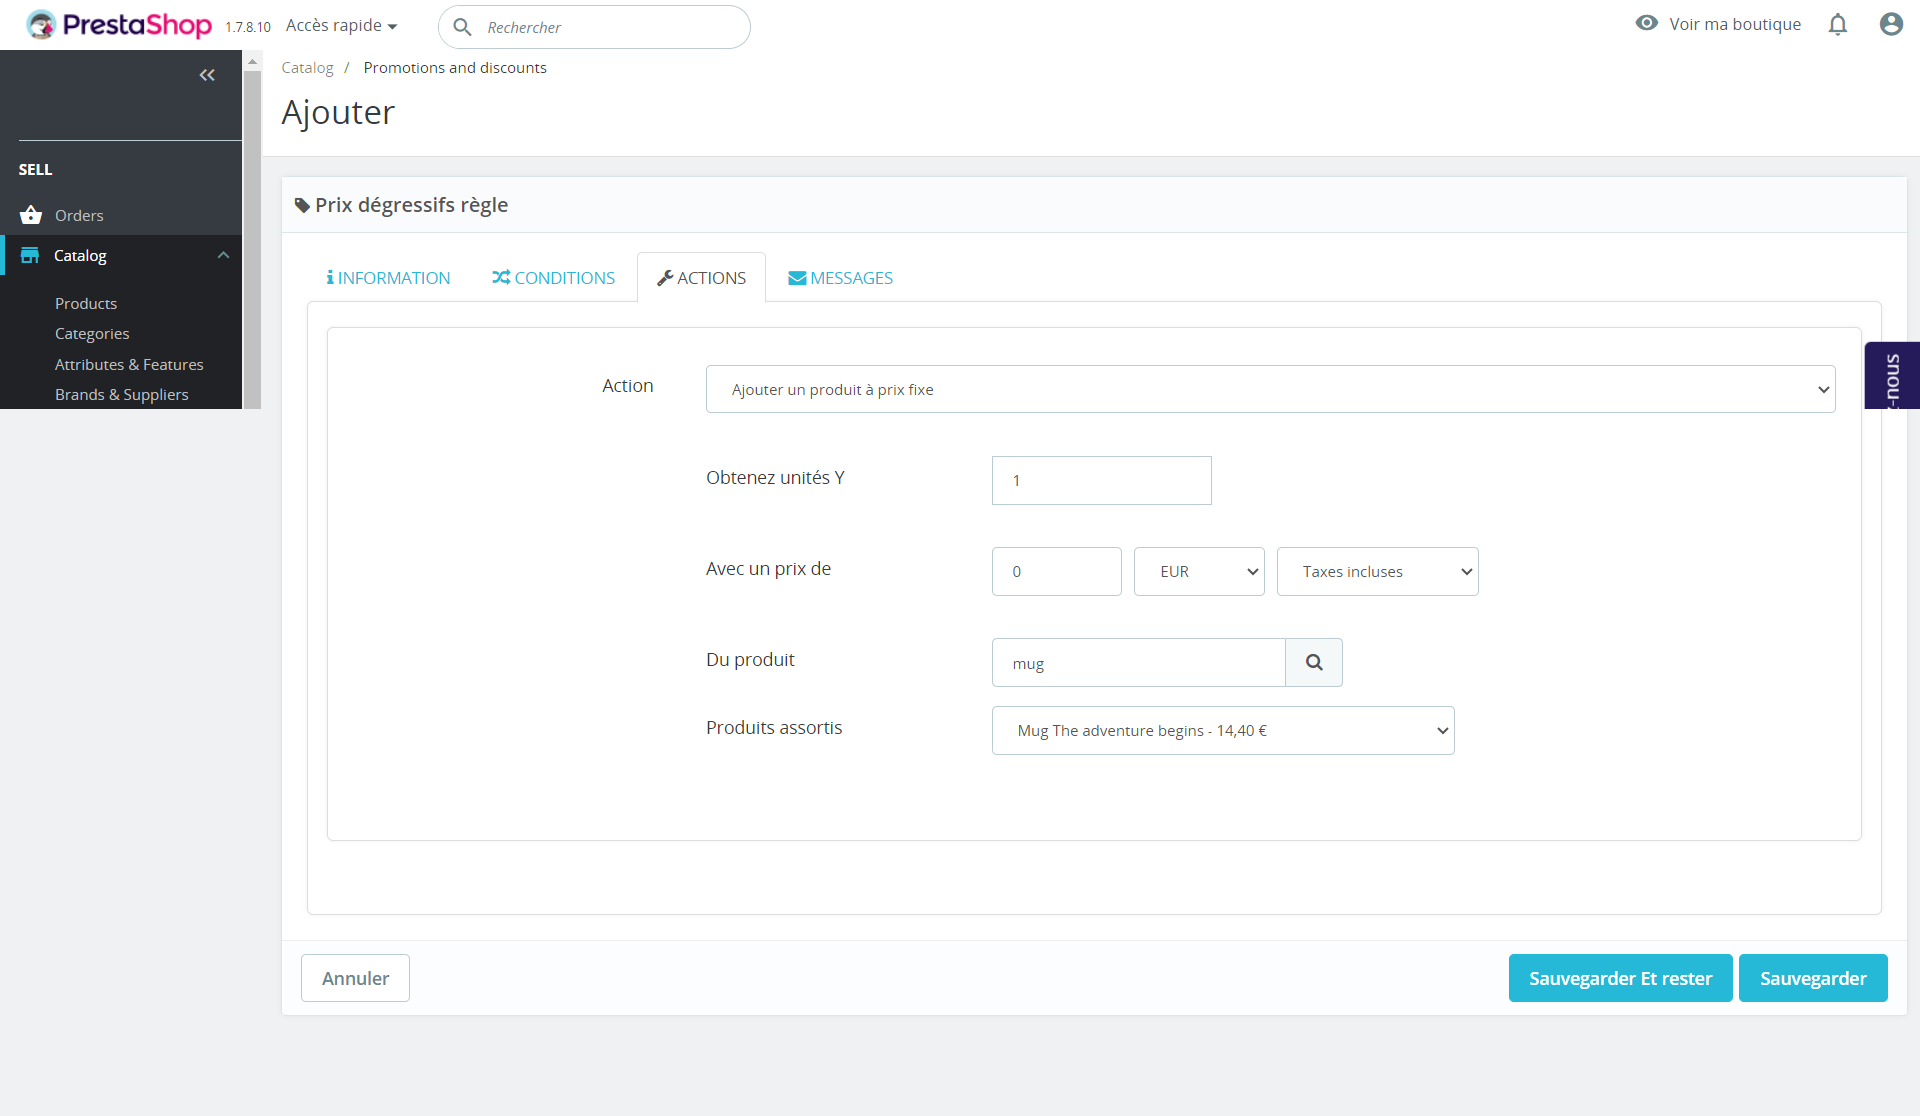Open Accès rapide quick access menu
The height and width of the screenshot is (1116, 1920).
[341, 25]
